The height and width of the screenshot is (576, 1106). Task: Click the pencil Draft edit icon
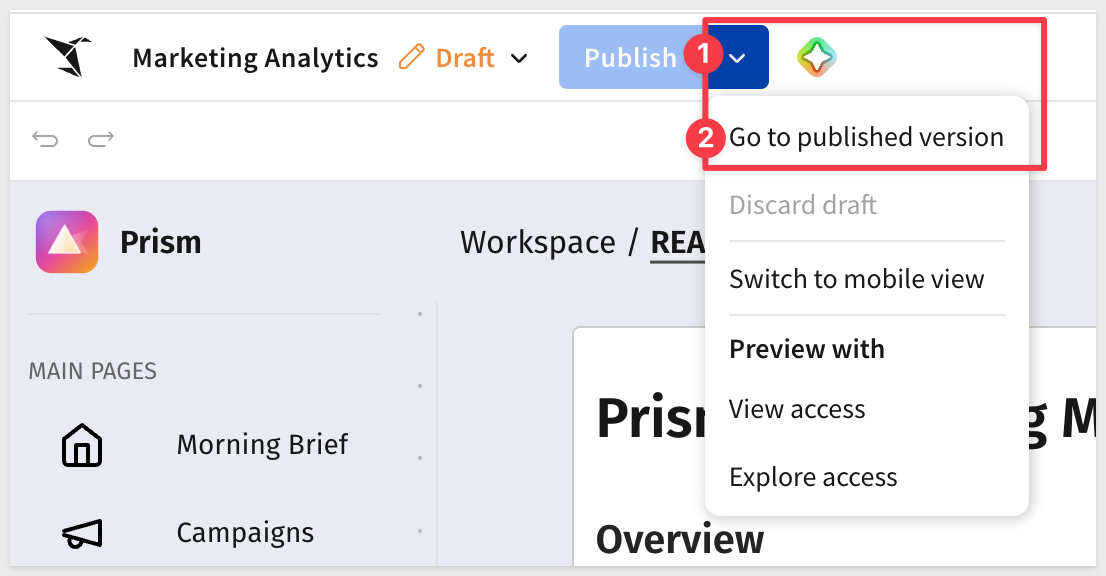(412, 57)
